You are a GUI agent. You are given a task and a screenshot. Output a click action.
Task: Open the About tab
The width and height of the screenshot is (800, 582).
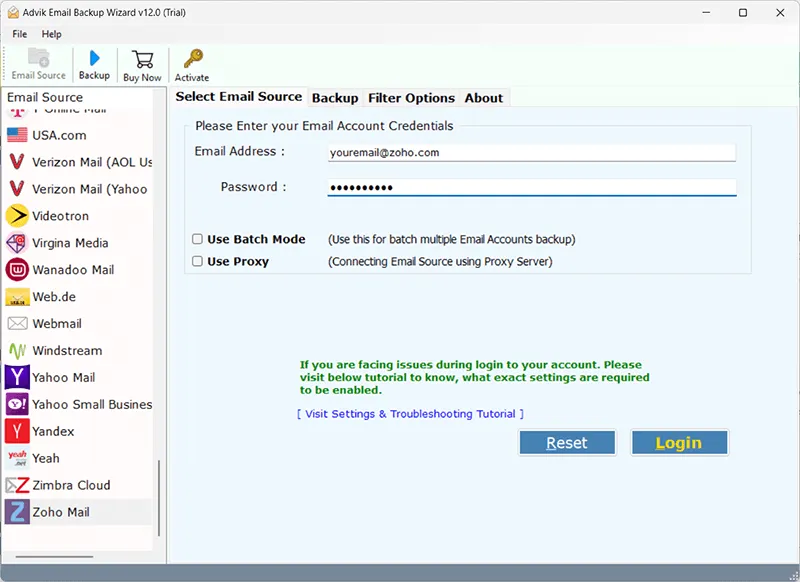(484, 98)
